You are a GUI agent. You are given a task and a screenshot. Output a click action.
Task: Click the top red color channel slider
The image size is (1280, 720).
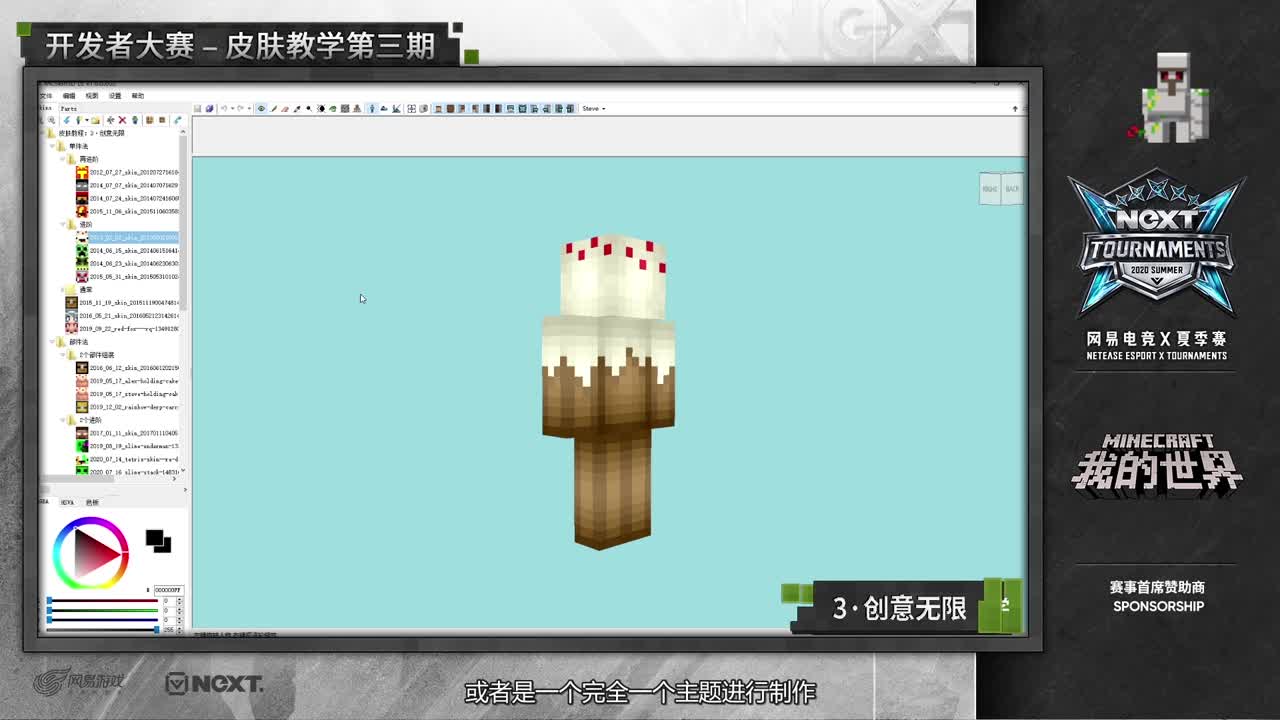tap(103, 600)
